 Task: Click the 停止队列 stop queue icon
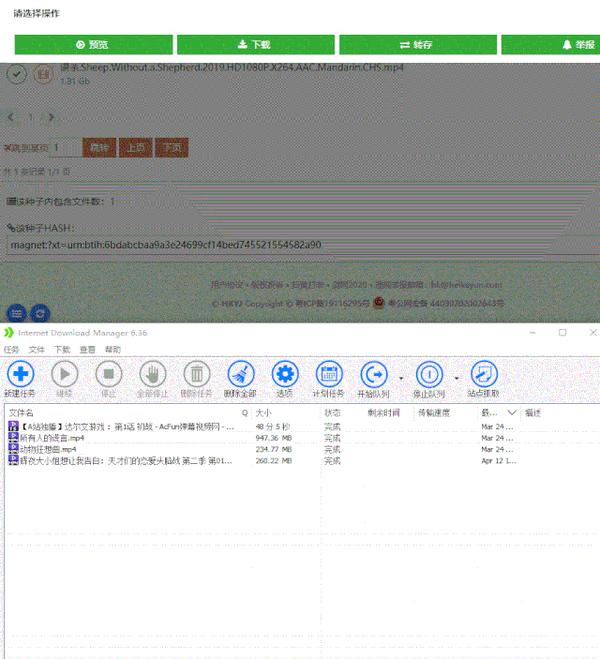point(429,374)
